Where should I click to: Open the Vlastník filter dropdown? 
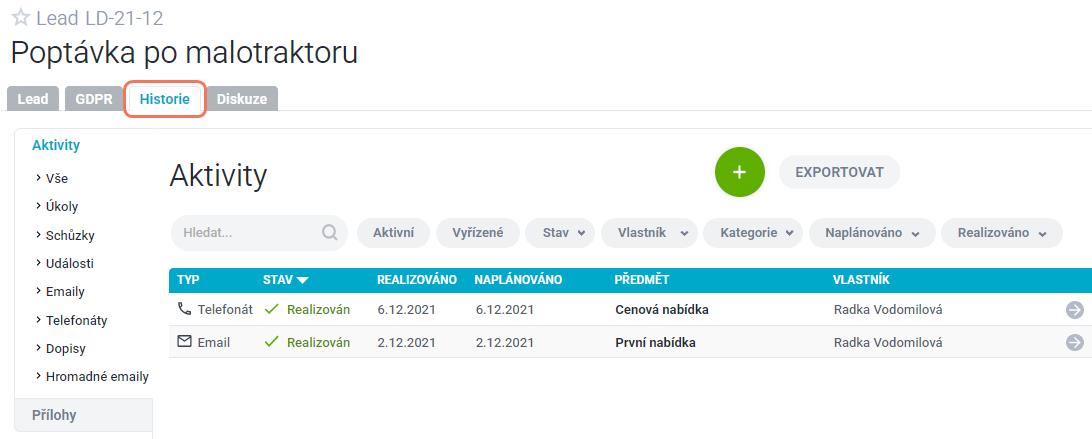[649, 233]
